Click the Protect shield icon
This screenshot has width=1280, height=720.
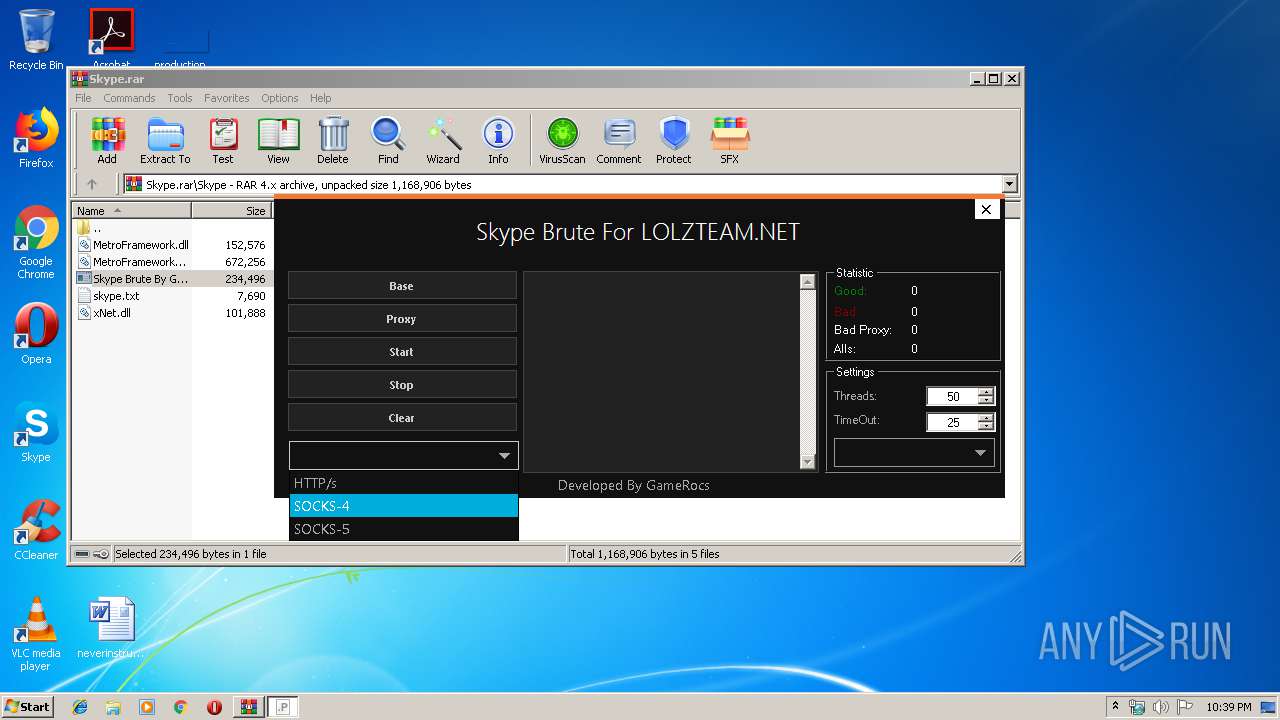[674, 141]
